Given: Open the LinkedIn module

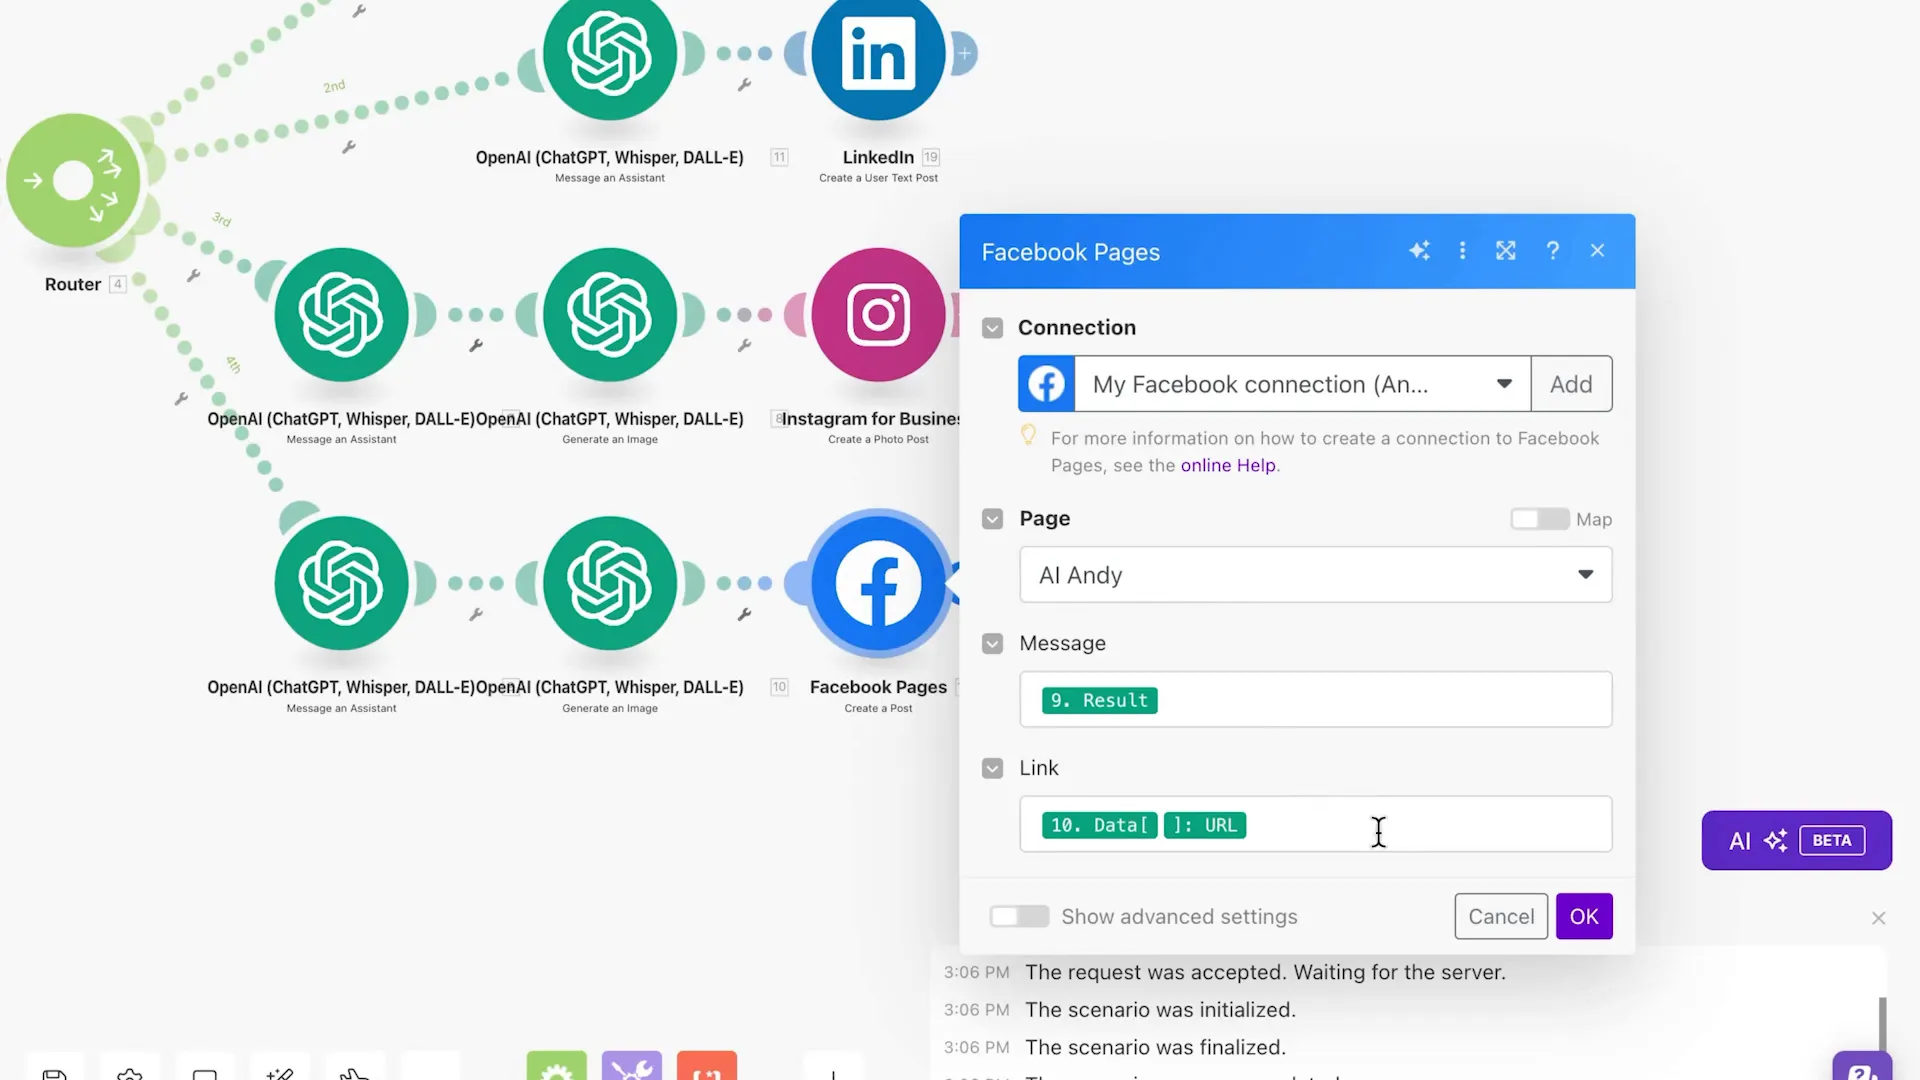Looking at the screenshot, I should click(878, 53).
